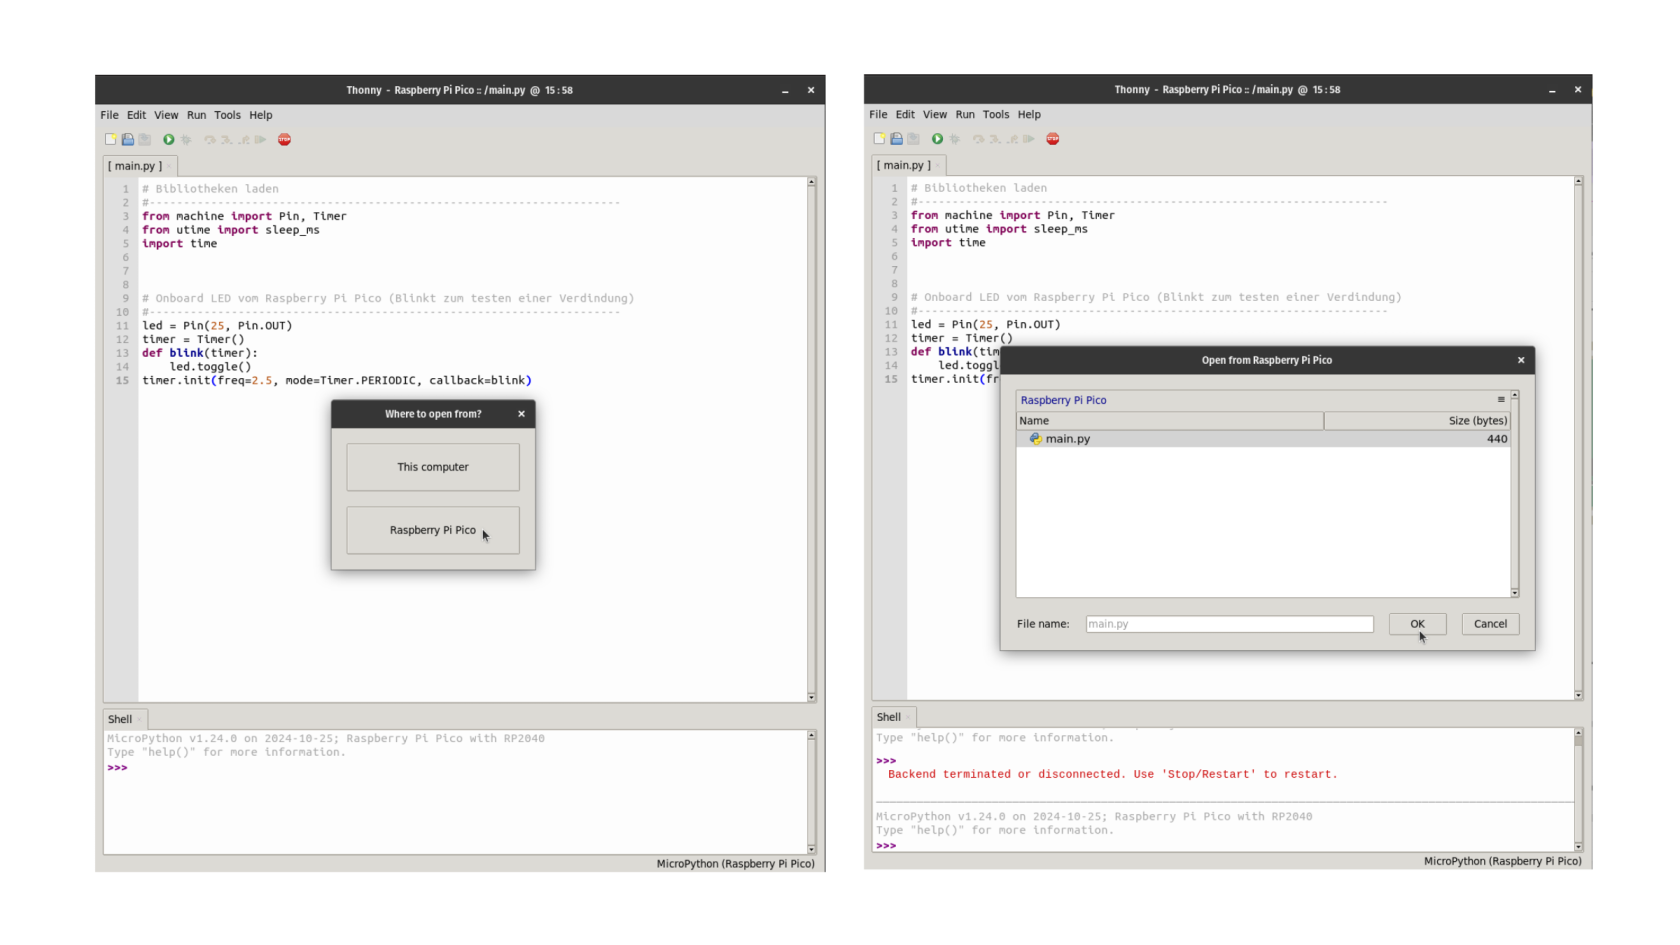Screen dimensions: 1680x945
Task: Open Run menu in right Thonny window
Action: (x=965, y=114)
